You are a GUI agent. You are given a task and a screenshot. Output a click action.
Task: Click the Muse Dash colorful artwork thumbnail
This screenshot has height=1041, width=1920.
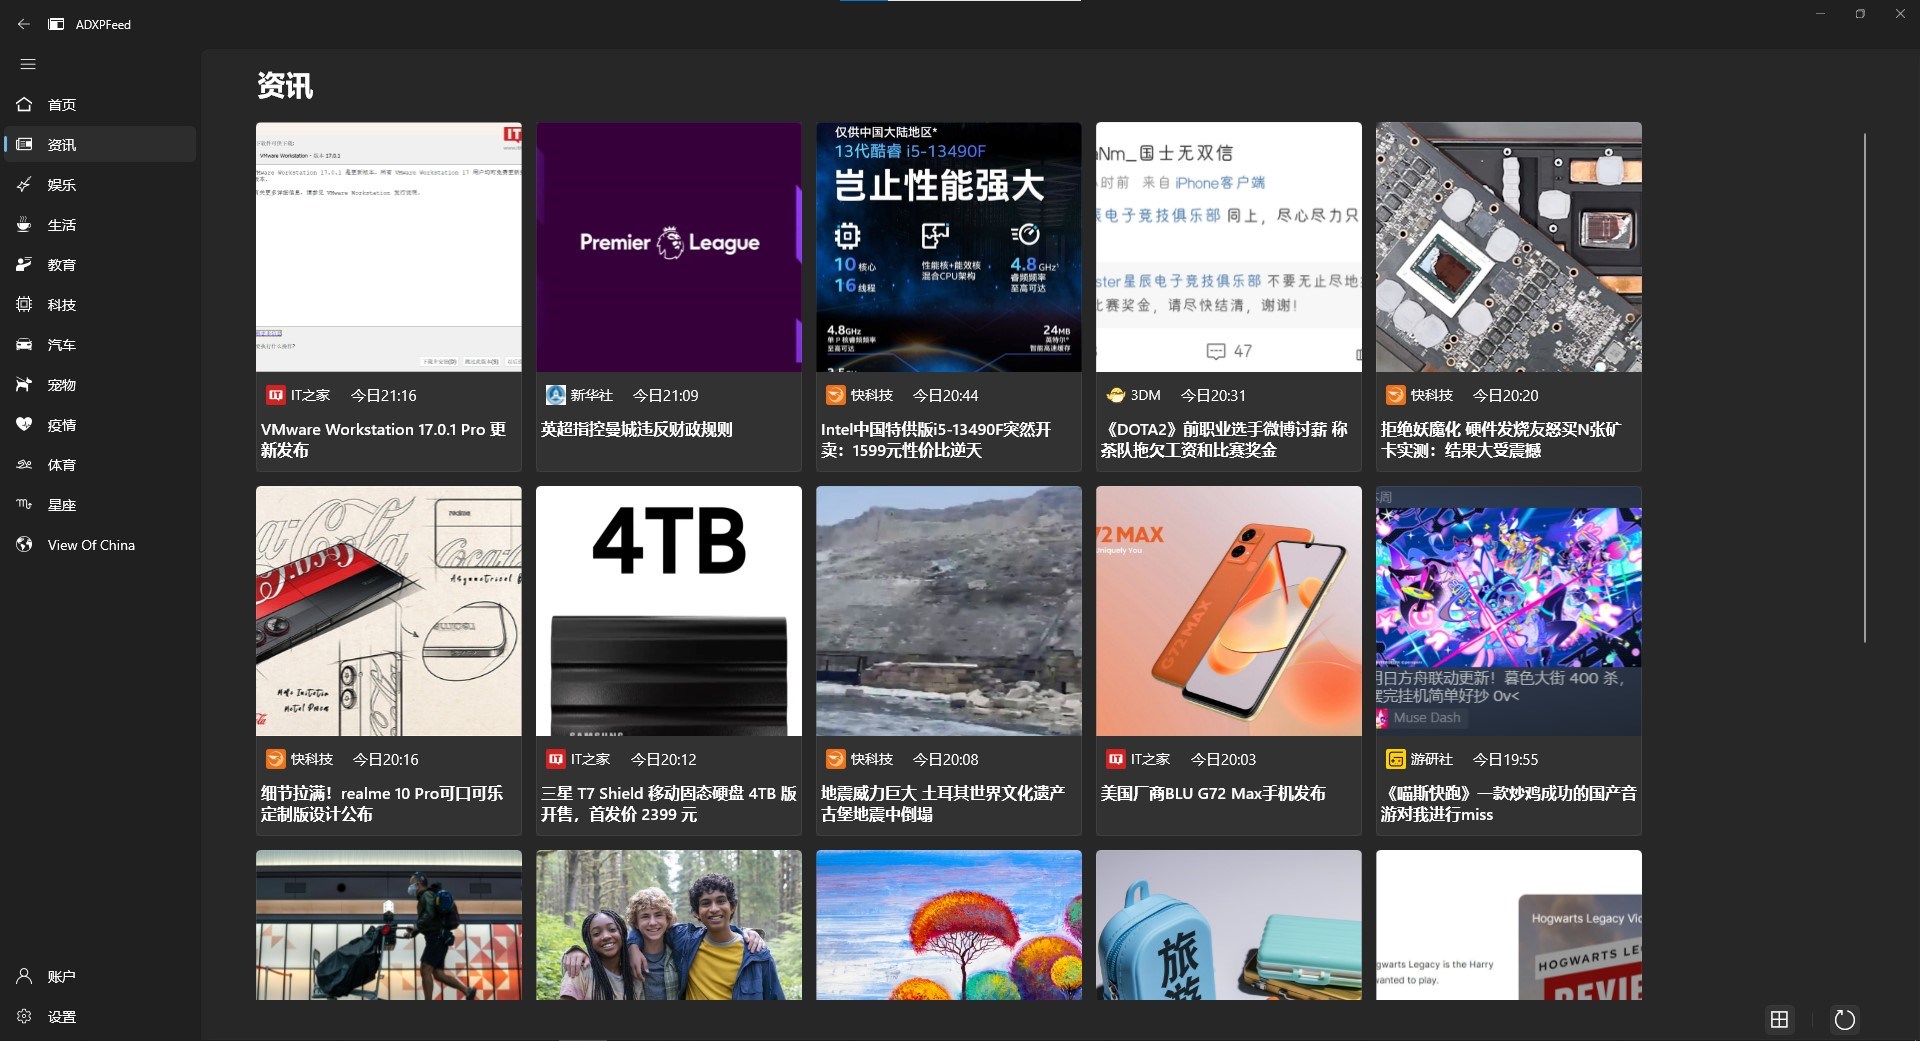(x=1509, y=611)
